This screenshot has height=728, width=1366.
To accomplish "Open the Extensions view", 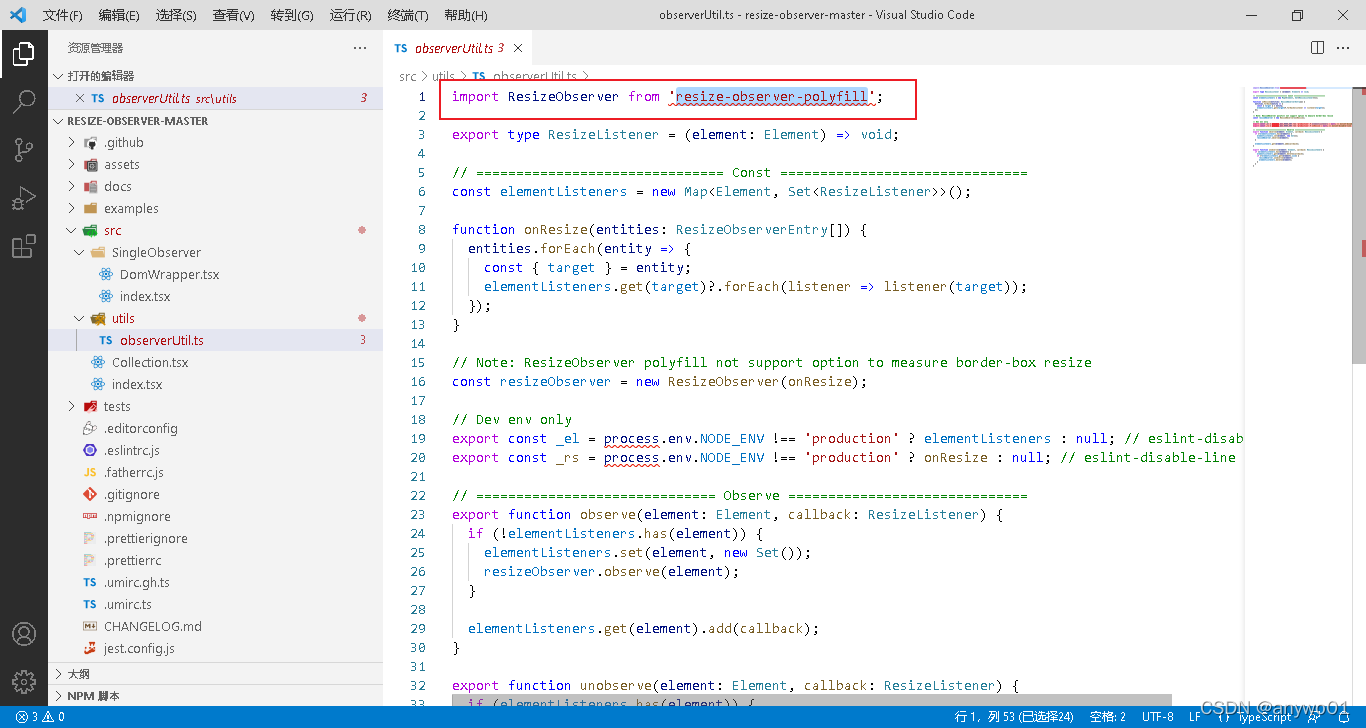I will click(24, 246).
